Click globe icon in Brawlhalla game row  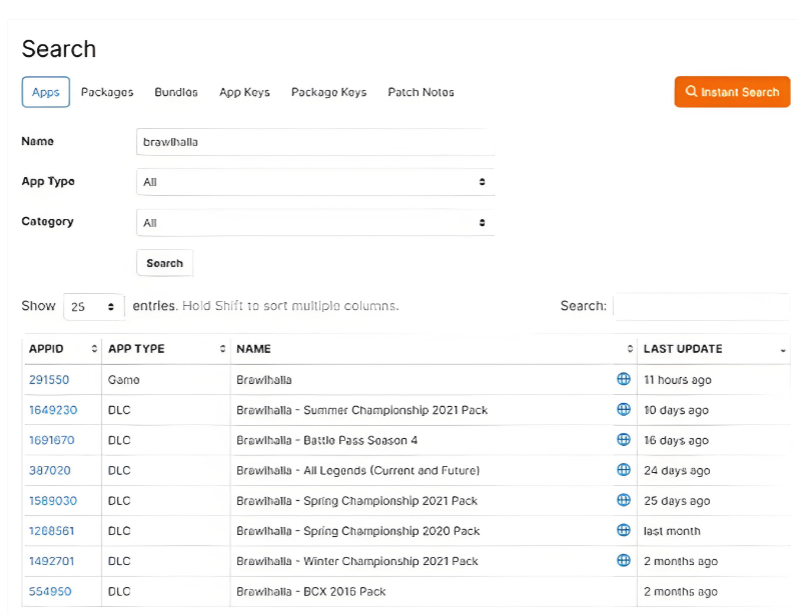click(623, 379)
